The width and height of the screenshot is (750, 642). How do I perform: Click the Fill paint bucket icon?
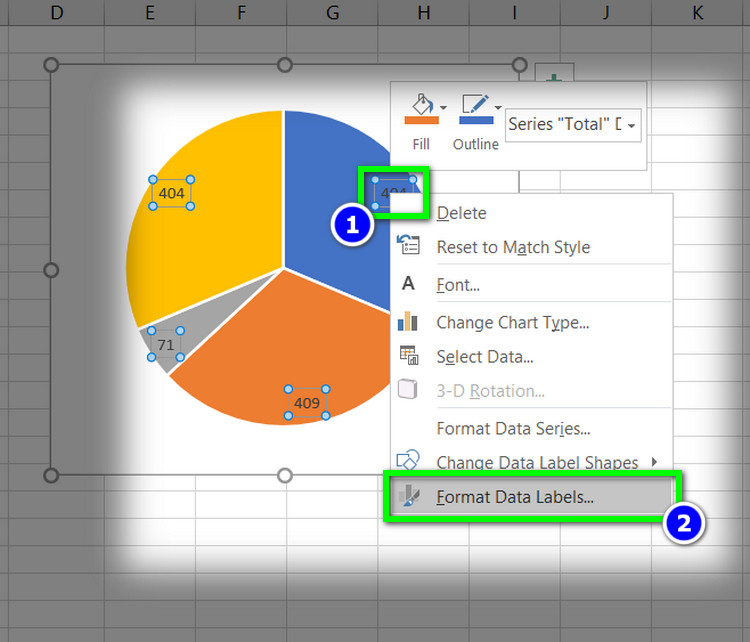click(x=422, y=104)
